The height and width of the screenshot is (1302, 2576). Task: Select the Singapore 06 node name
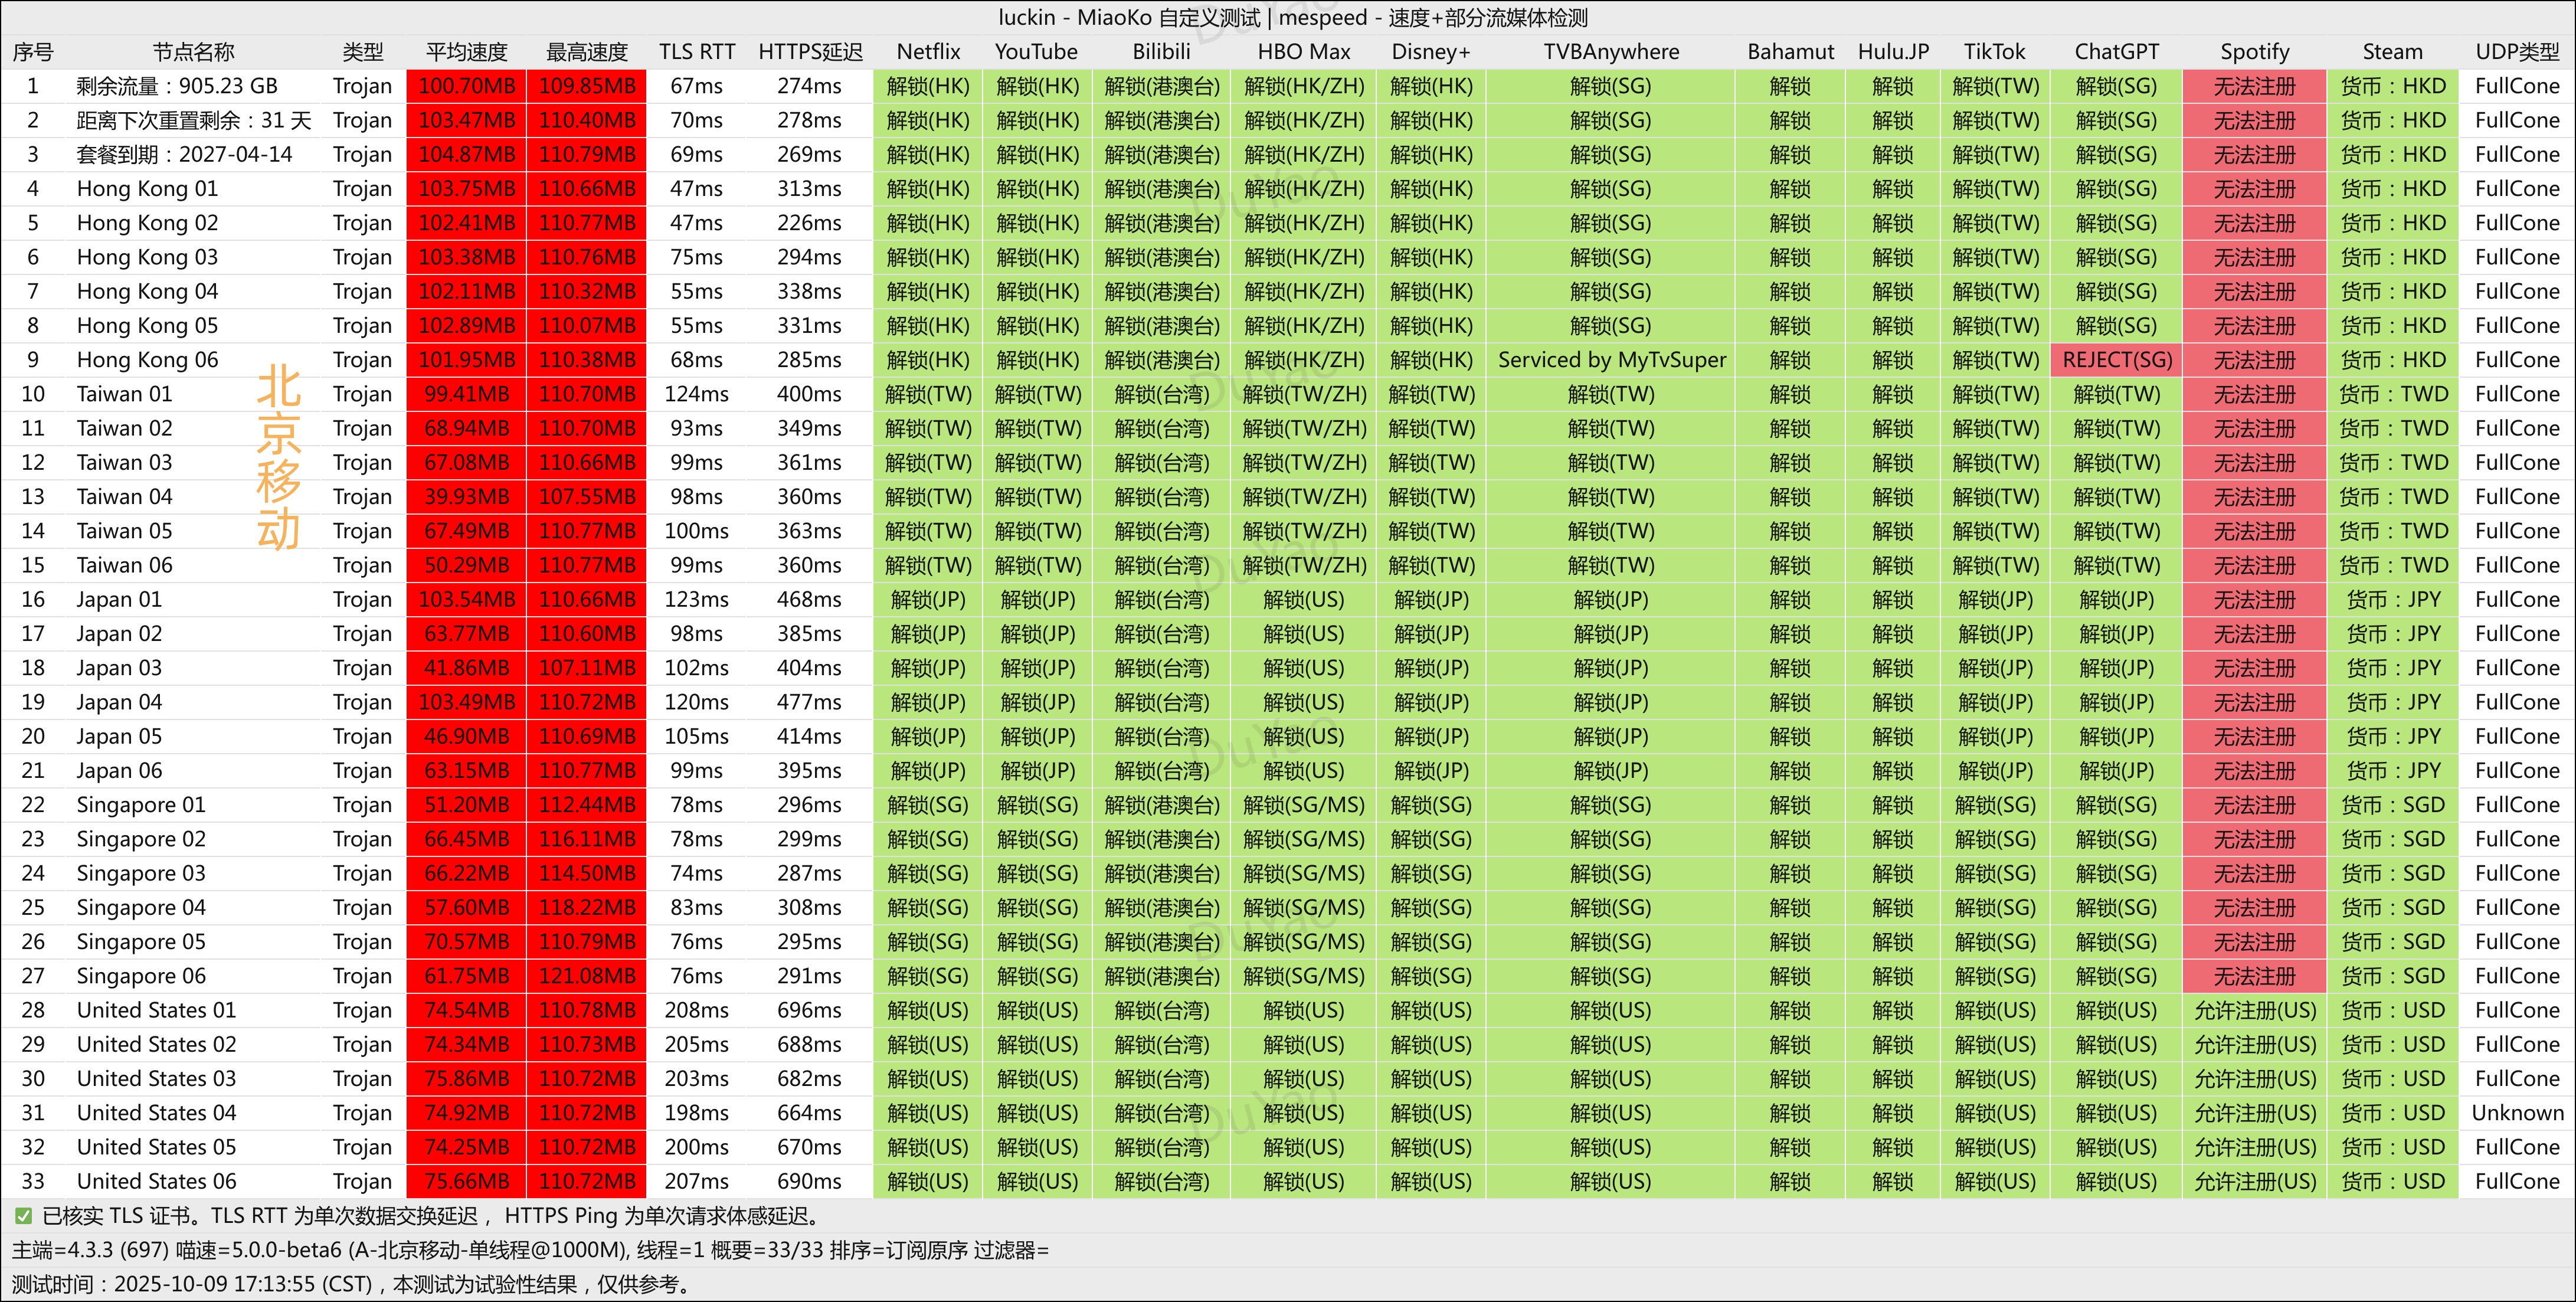click(x=141, y=976)
